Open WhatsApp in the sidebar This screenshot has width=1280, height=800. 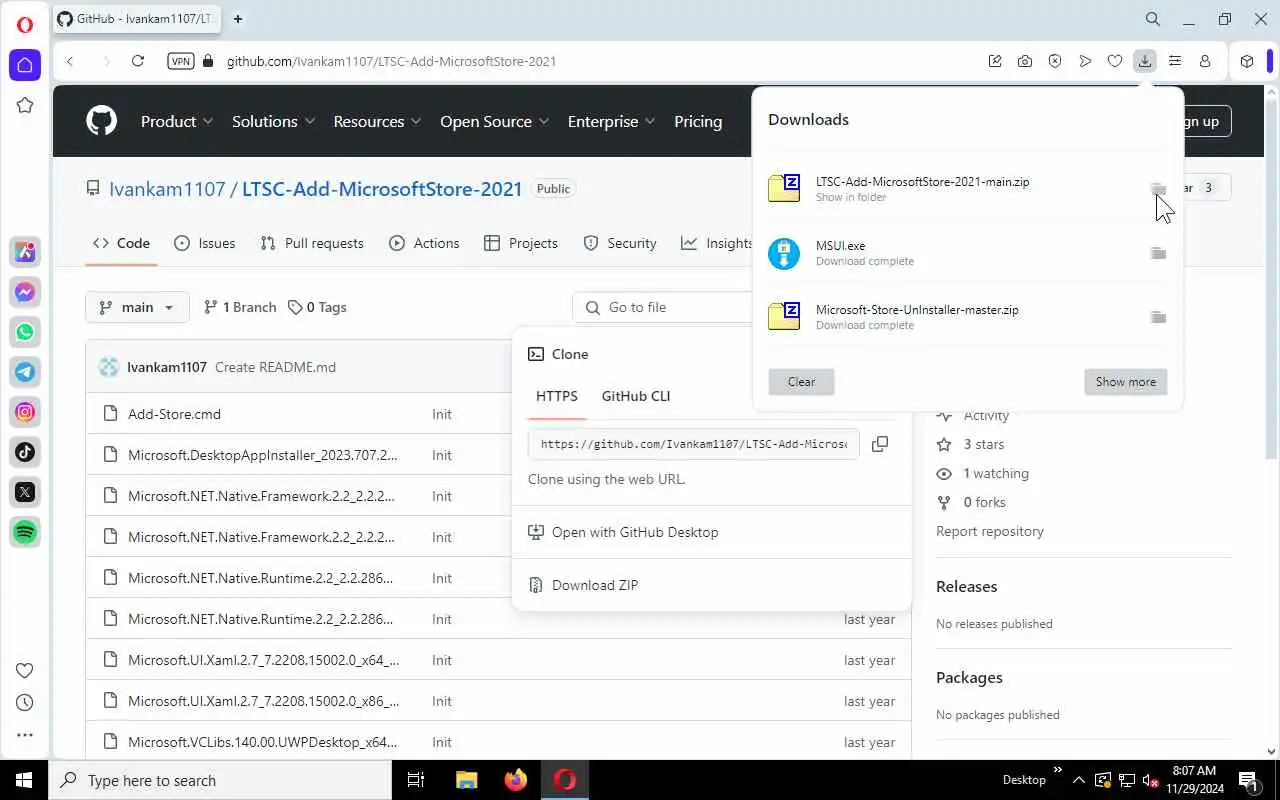25,332
